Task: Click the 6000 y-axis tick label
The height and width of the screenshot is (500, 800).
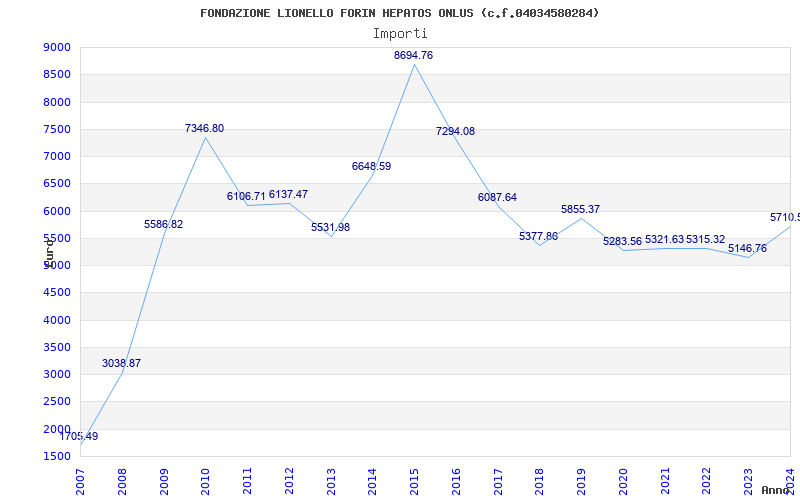Action: 57,211
